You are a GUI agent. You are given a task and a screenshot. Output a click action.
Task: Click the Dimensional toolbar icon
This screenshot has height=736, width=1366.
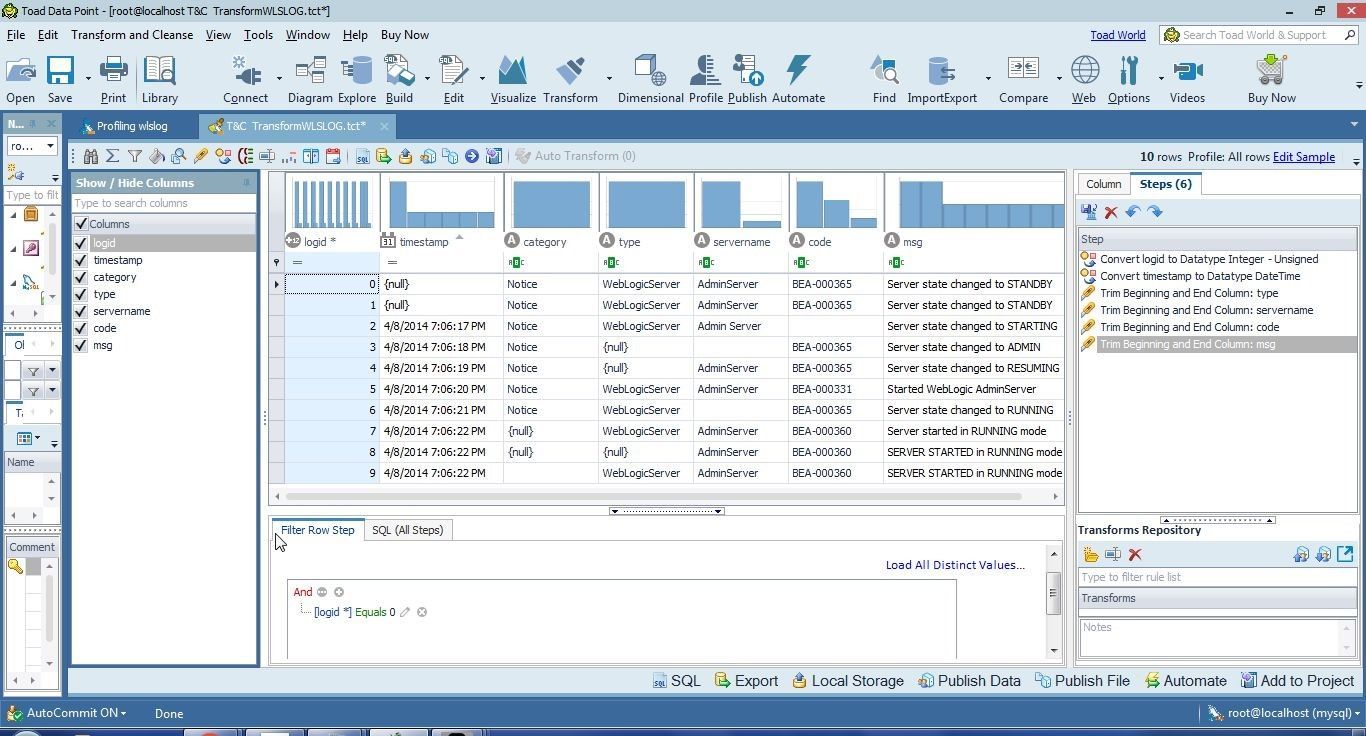tap(650, 79)
